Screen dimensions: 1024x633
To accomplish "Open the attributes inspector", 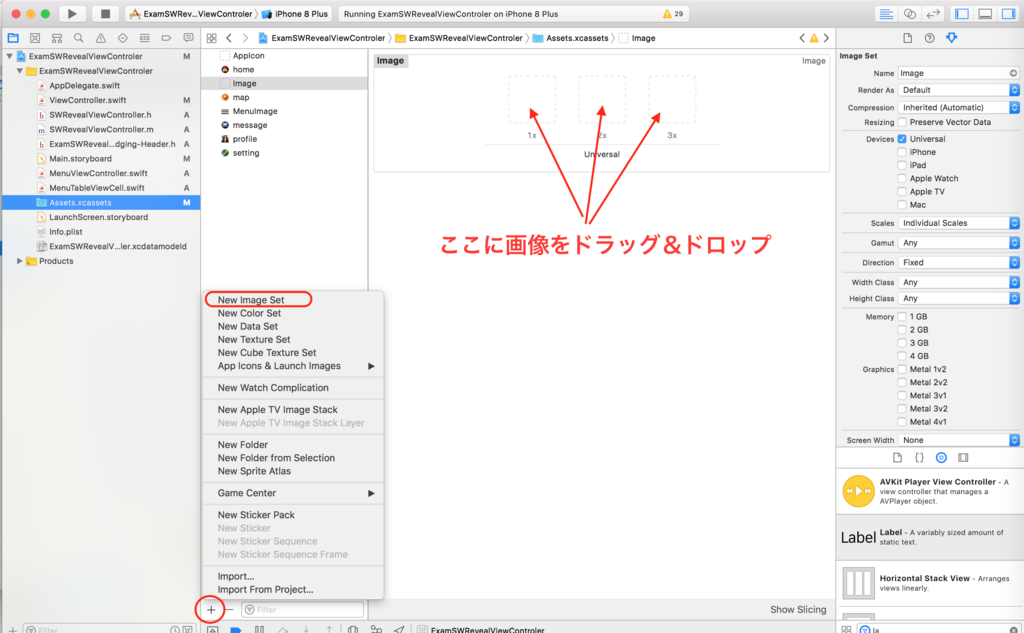I will 952,38.
